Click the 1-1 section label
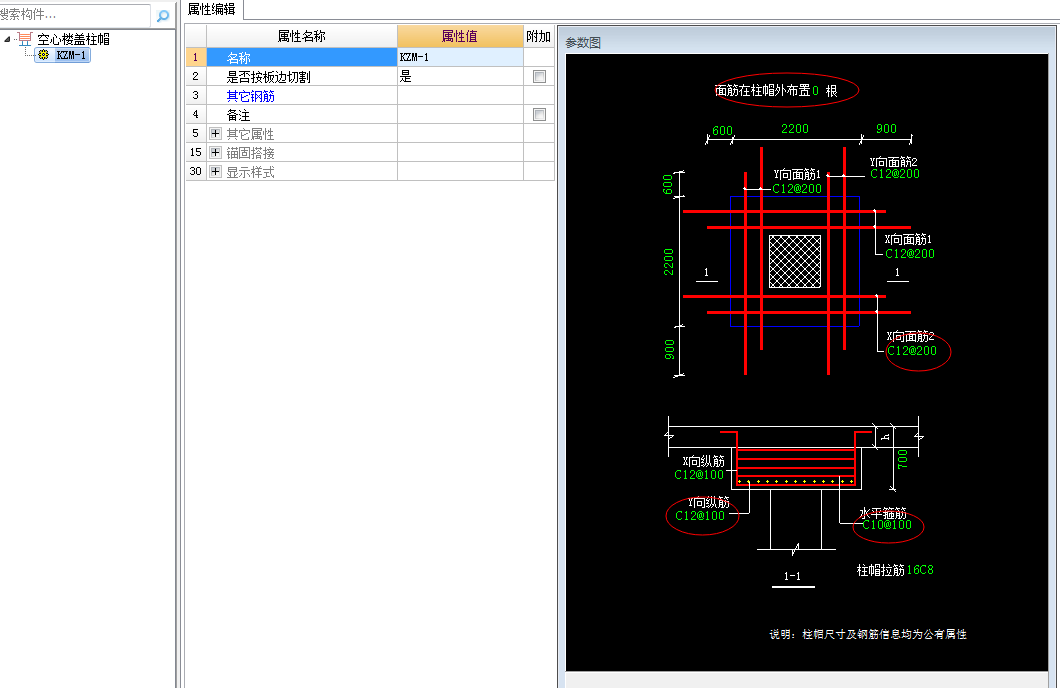 792,576
